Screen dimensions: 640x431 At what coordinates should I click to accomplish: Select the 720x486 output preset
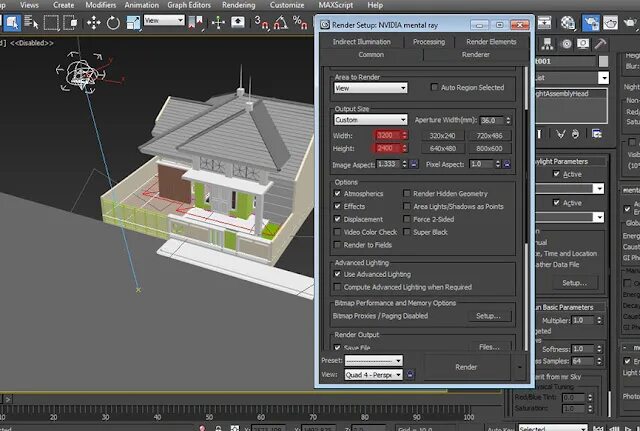pyautogui.click(x=489, y=136)
